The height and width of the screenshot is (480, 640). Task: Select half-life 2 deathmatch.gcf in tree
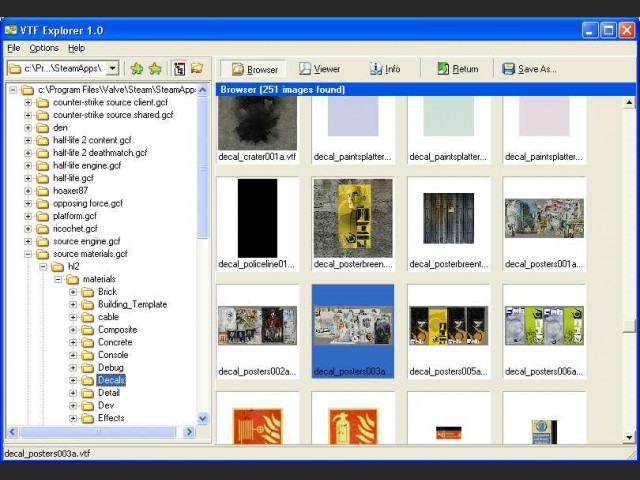(100, 153)
